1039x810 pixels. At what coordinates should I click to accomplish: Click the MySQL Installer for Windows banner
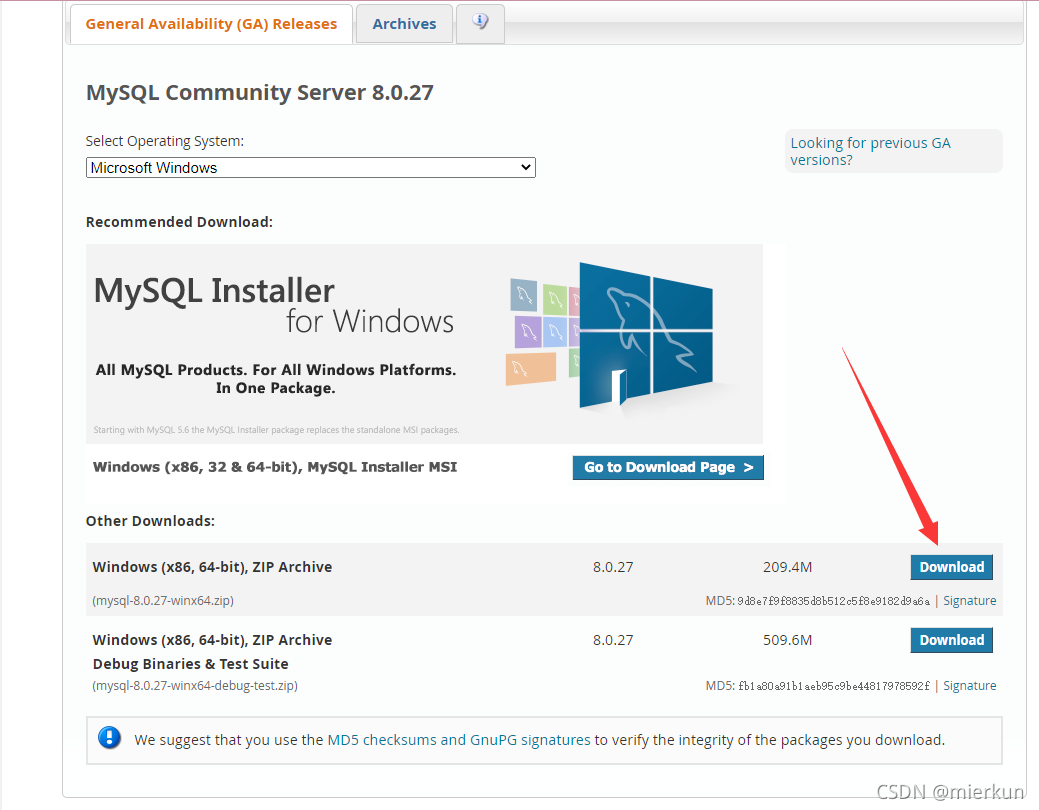(424, 343)
